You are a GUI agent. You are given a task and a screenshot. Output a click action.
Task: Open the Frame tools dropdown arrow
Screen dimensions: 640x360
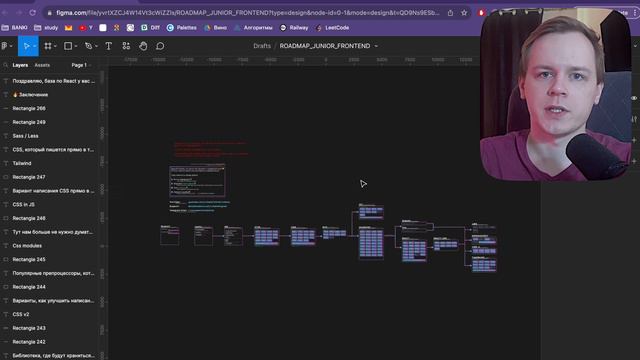point(55,47)
